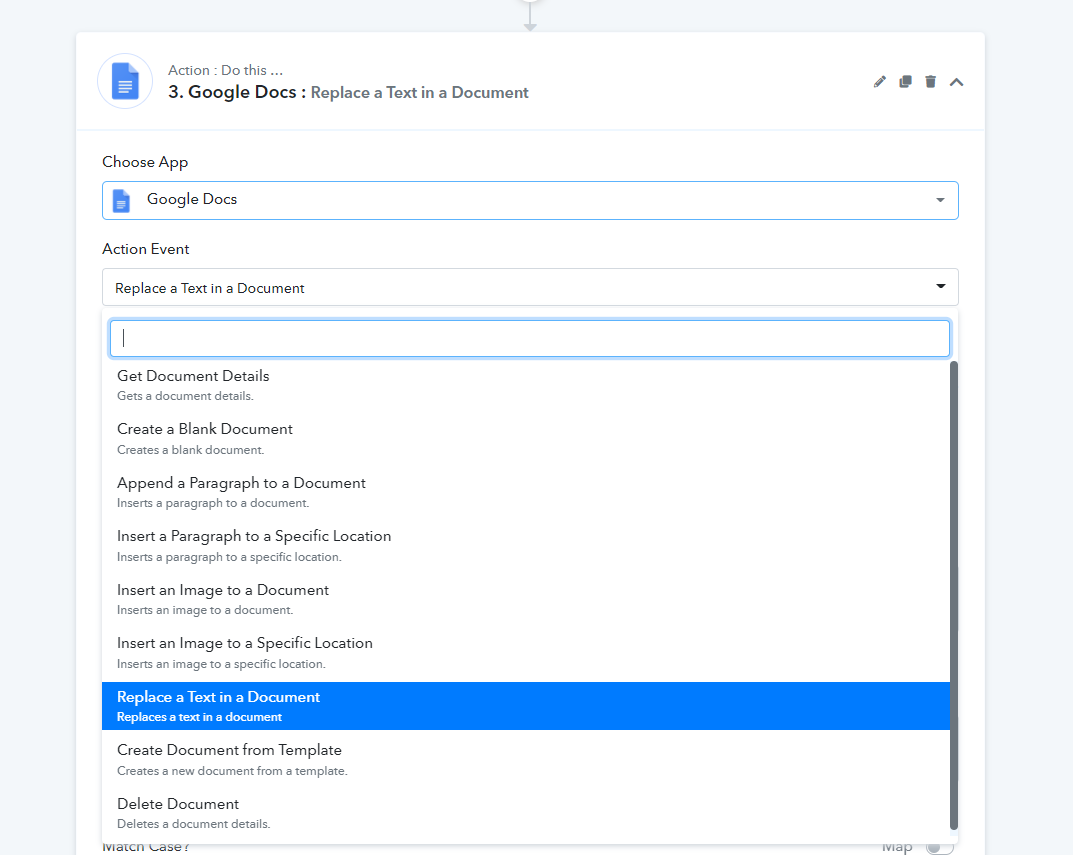This screenshot has height=855, width=1073.
Task: Choose Insert an Image to a Specific Location
Action: 526,652
